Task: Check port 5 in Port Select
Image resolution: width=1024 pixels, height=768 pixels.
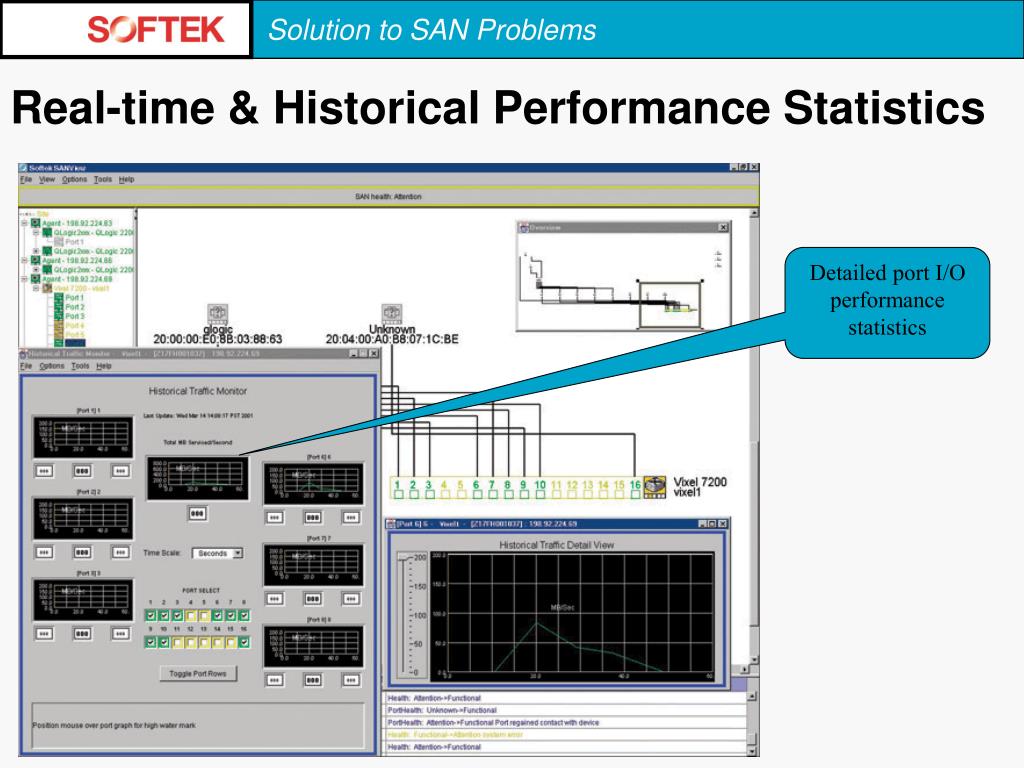Action: click(x=204, y=615)
